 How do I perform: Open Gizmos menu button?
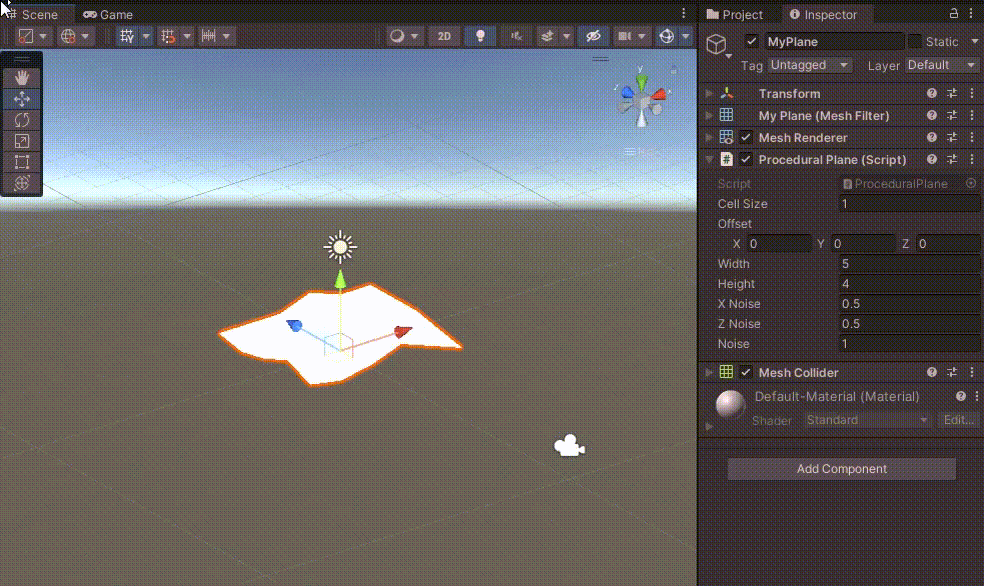tap(666, 36)
